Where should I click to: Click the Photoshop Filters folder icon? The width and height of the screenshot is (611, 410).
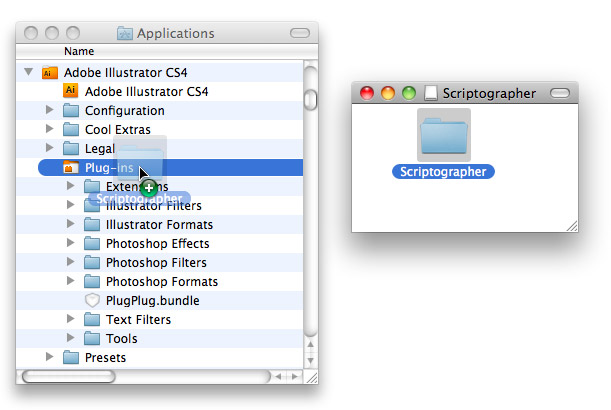click(92, 262)
